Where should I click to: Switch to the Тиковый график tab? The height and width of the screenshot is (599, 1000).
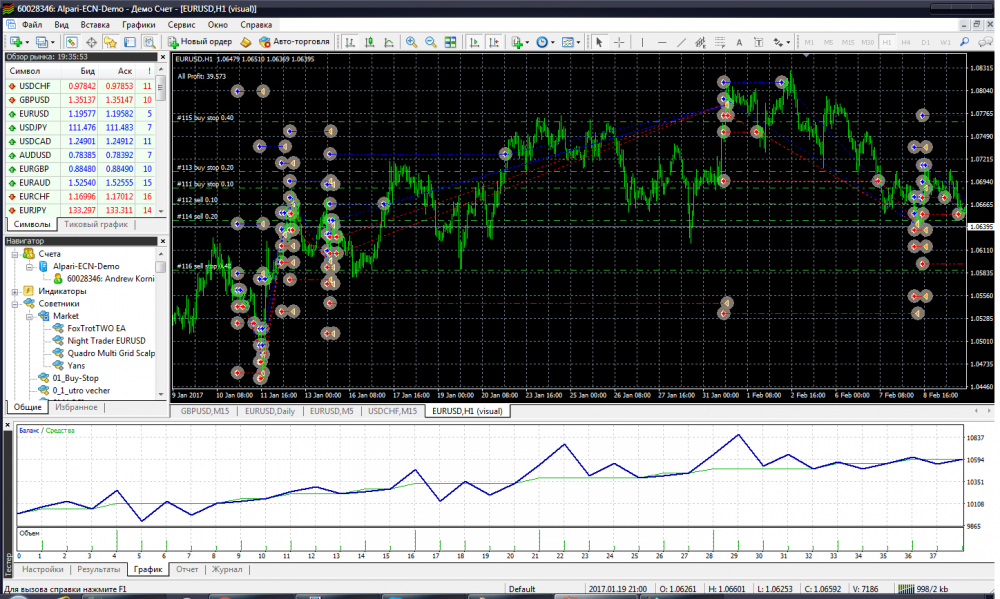(96, 225)
